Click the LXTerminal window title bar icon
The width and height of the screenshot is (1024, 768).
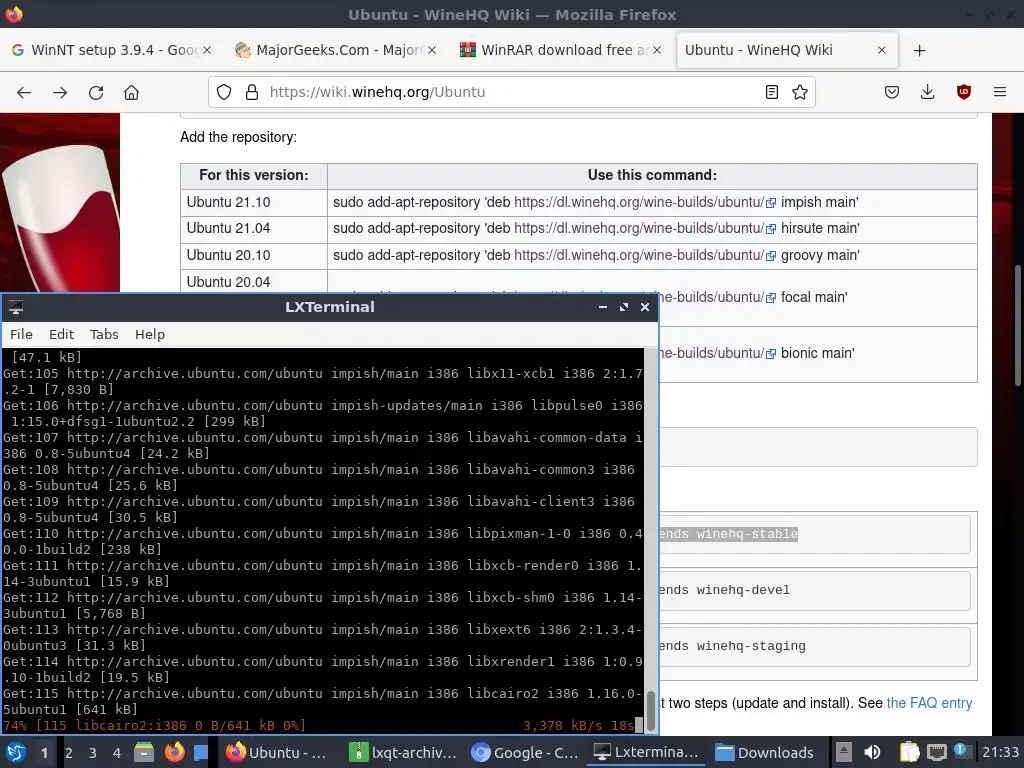(x=16, y=307)
